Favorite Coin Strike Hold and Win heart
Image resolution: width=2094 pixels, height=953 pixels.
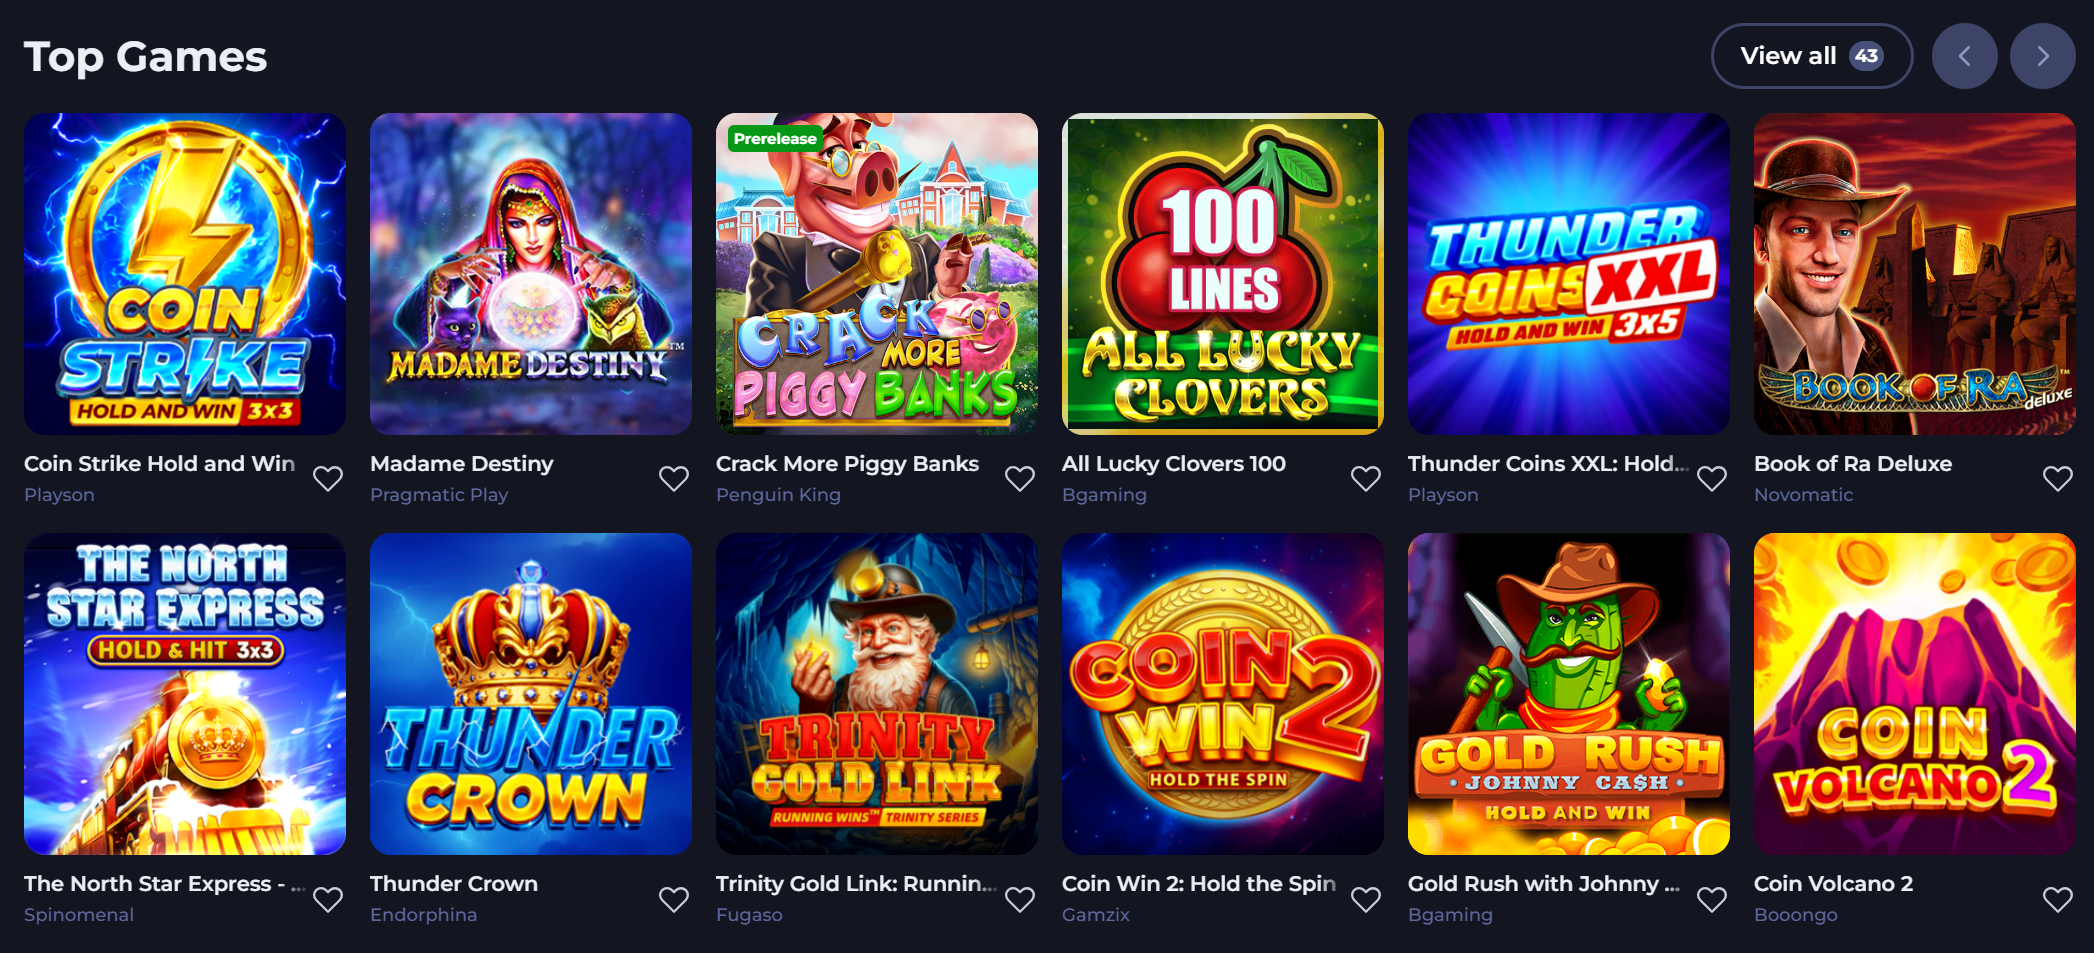(328, 479)
